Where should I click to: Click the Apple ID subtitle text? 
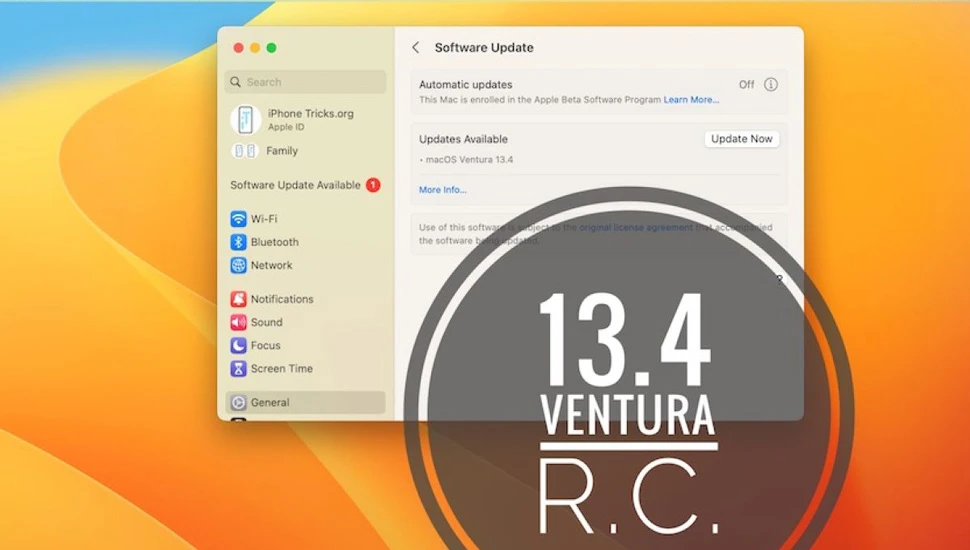click(x=286, y=127)
